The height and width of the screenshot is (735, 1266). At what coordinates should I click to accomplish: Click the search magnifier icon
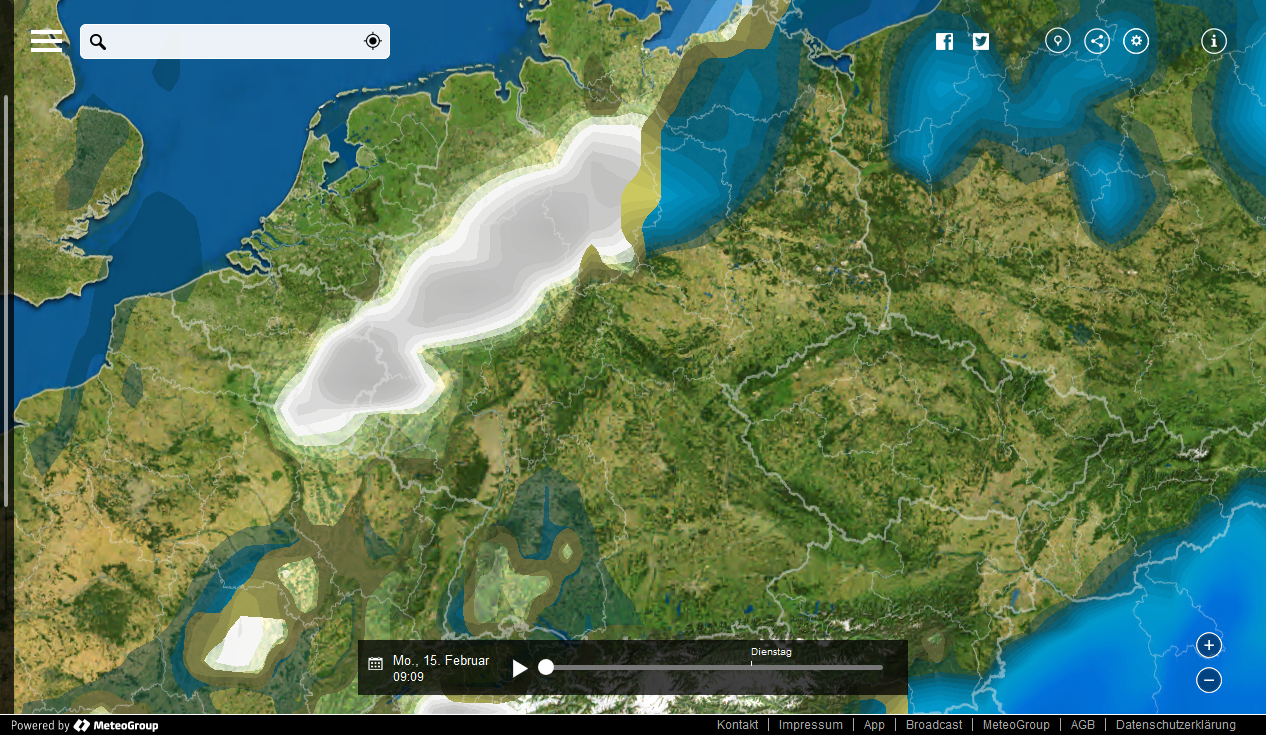point(97,41)
